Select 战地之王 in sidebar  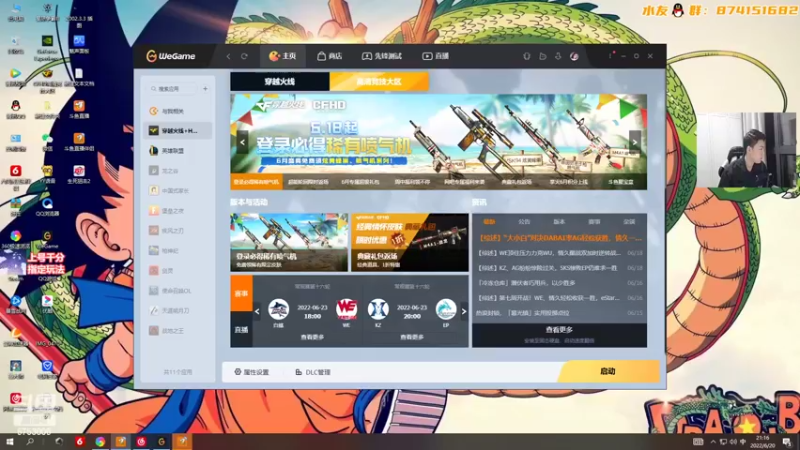[178, 331]
